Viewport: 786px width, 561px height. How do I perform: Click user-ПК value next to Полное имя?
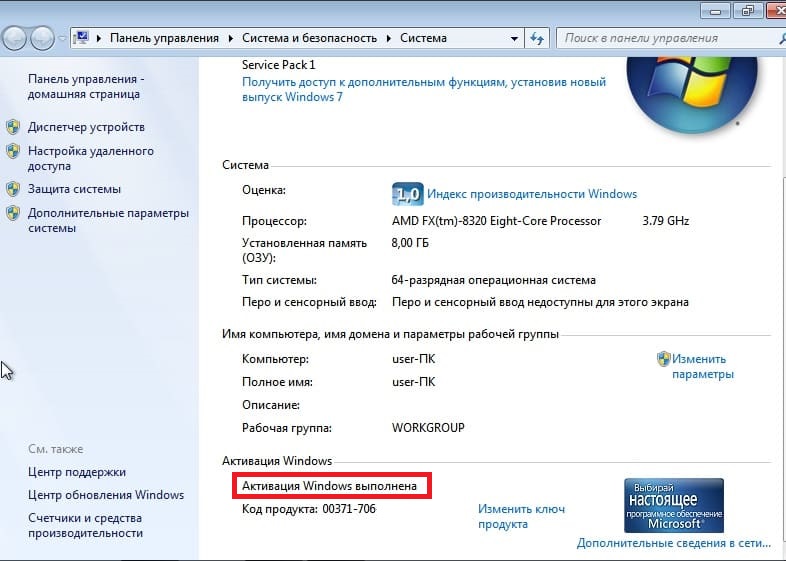click(414, 382)
